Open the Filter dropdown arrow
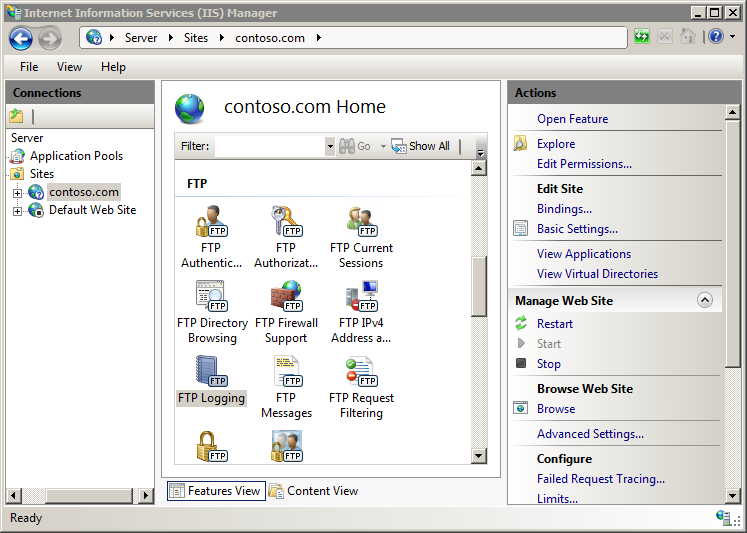The width and height of the screenshot is (747, 533). click(330, 146)
